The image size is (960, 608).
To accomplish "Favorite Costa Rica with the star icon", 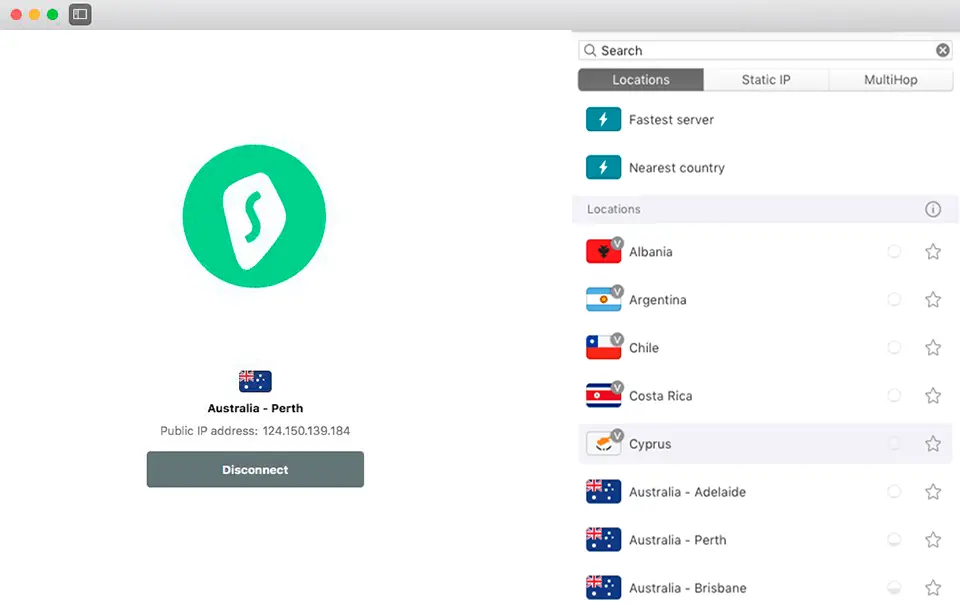I will [932, 396].
